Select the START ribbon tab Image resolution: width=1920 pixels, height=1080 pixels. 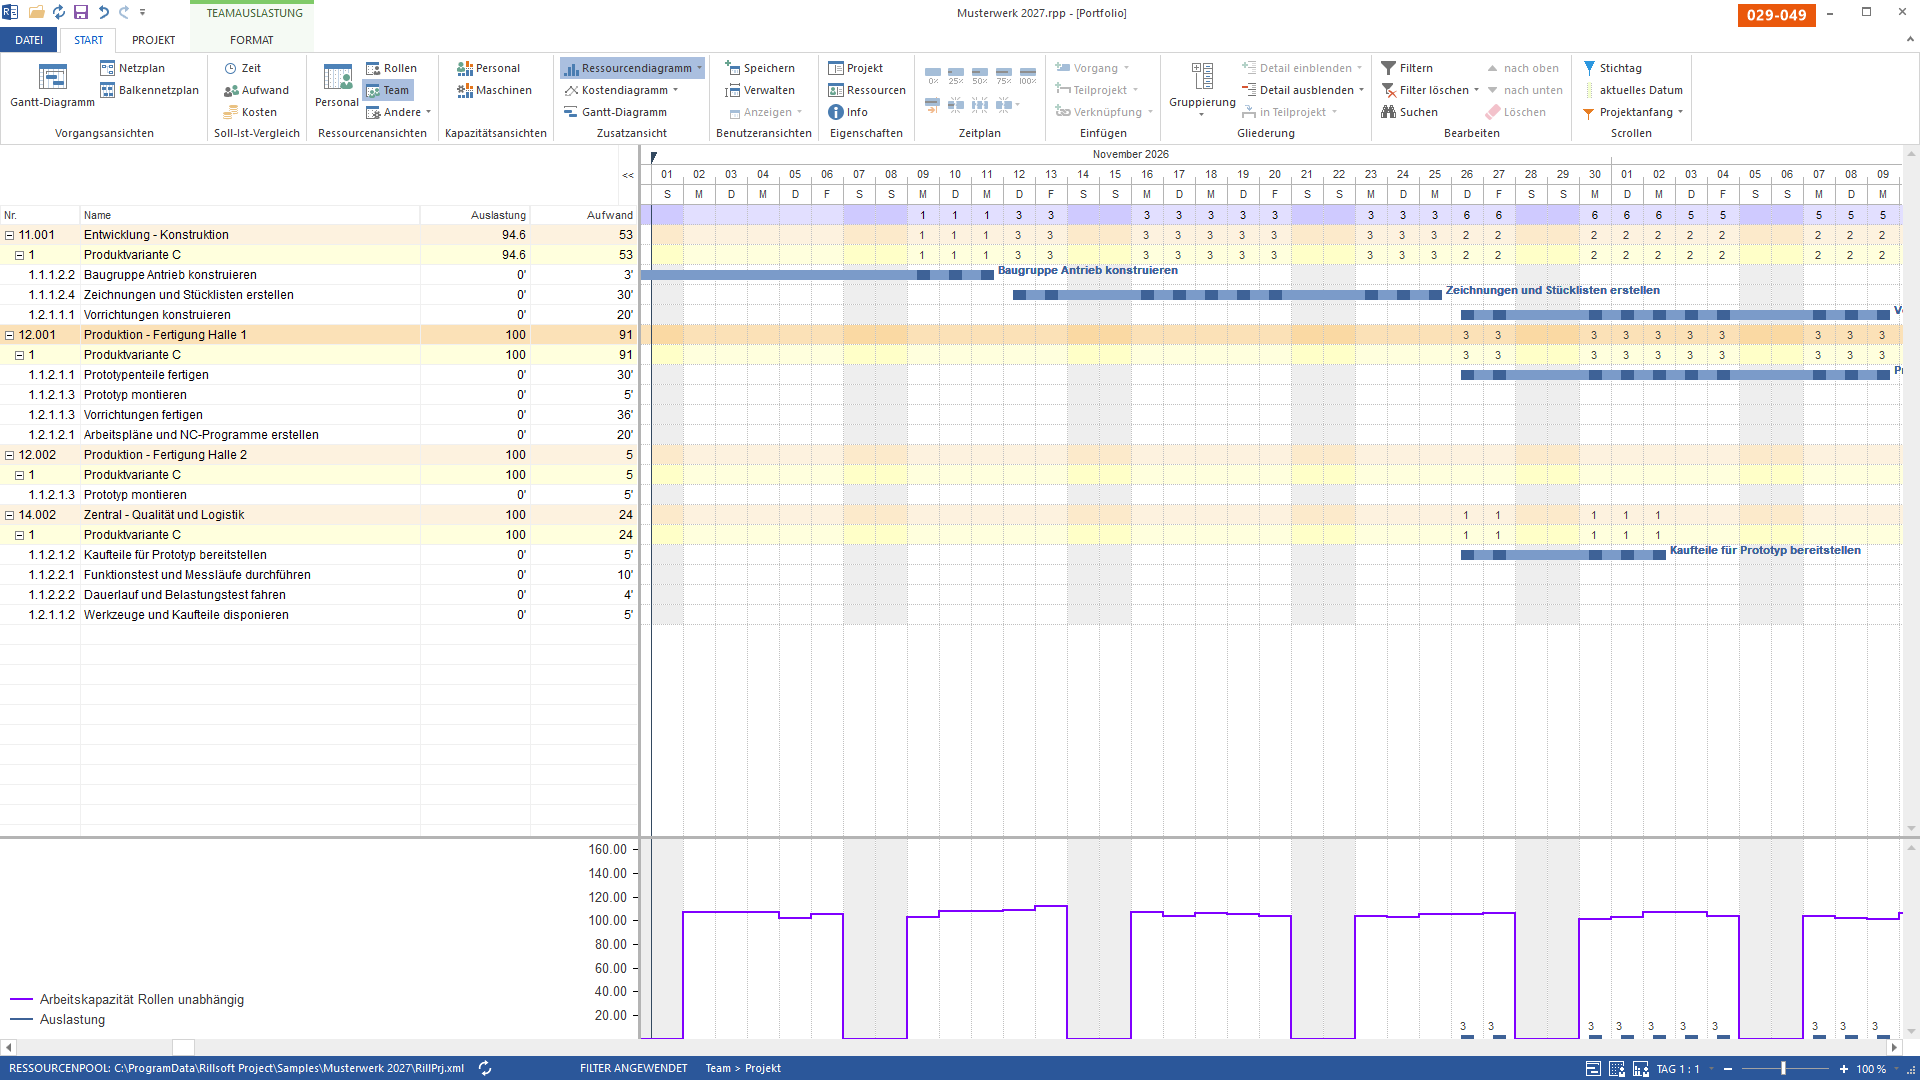tap(88, 40)
